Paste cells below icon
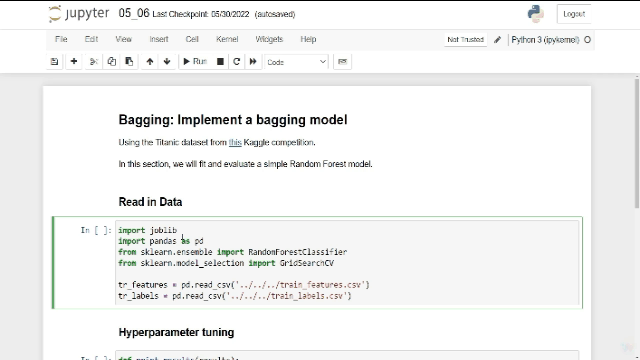640x360 pixels. (129, 62)
